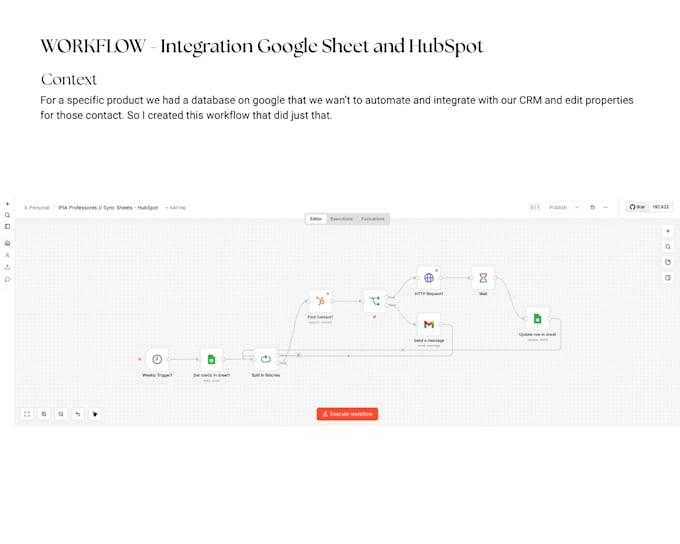The height and width of the screenshot is (544, 680).
Task: Open the chat bubble icon in sidebar
Action: pos(7,279)
